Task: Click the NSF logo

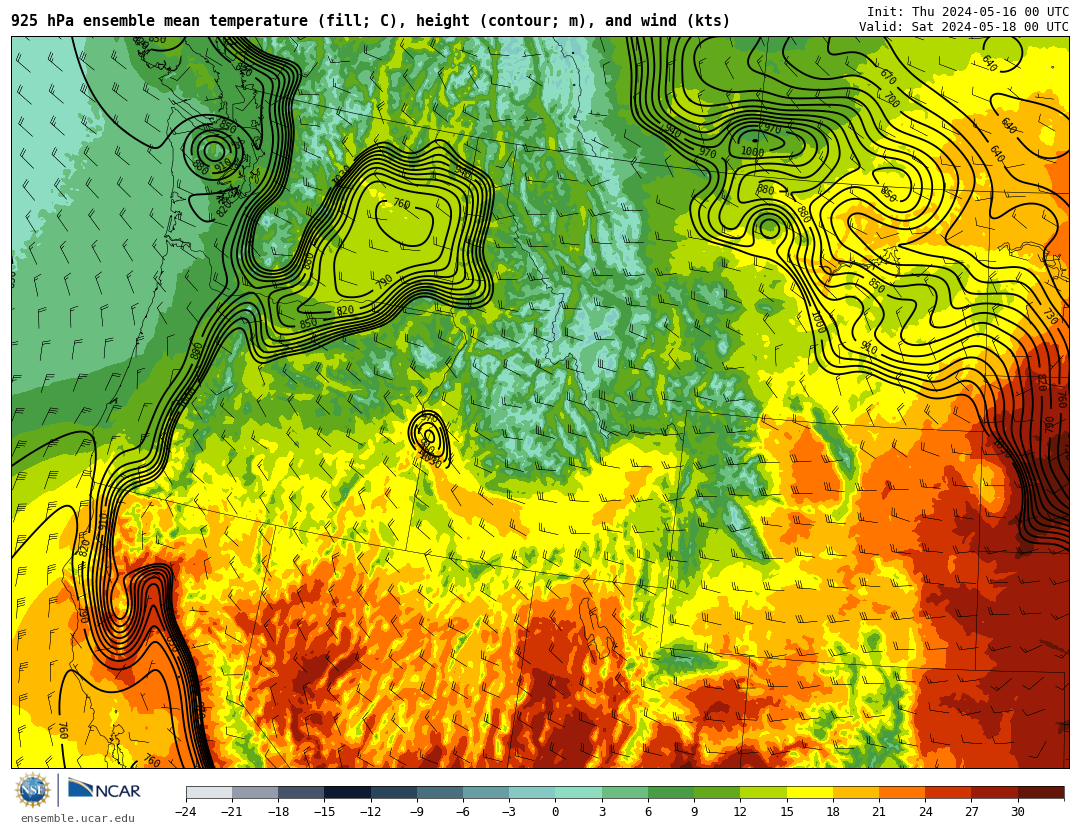Action: pyautogui.click(x=33, y=790)
